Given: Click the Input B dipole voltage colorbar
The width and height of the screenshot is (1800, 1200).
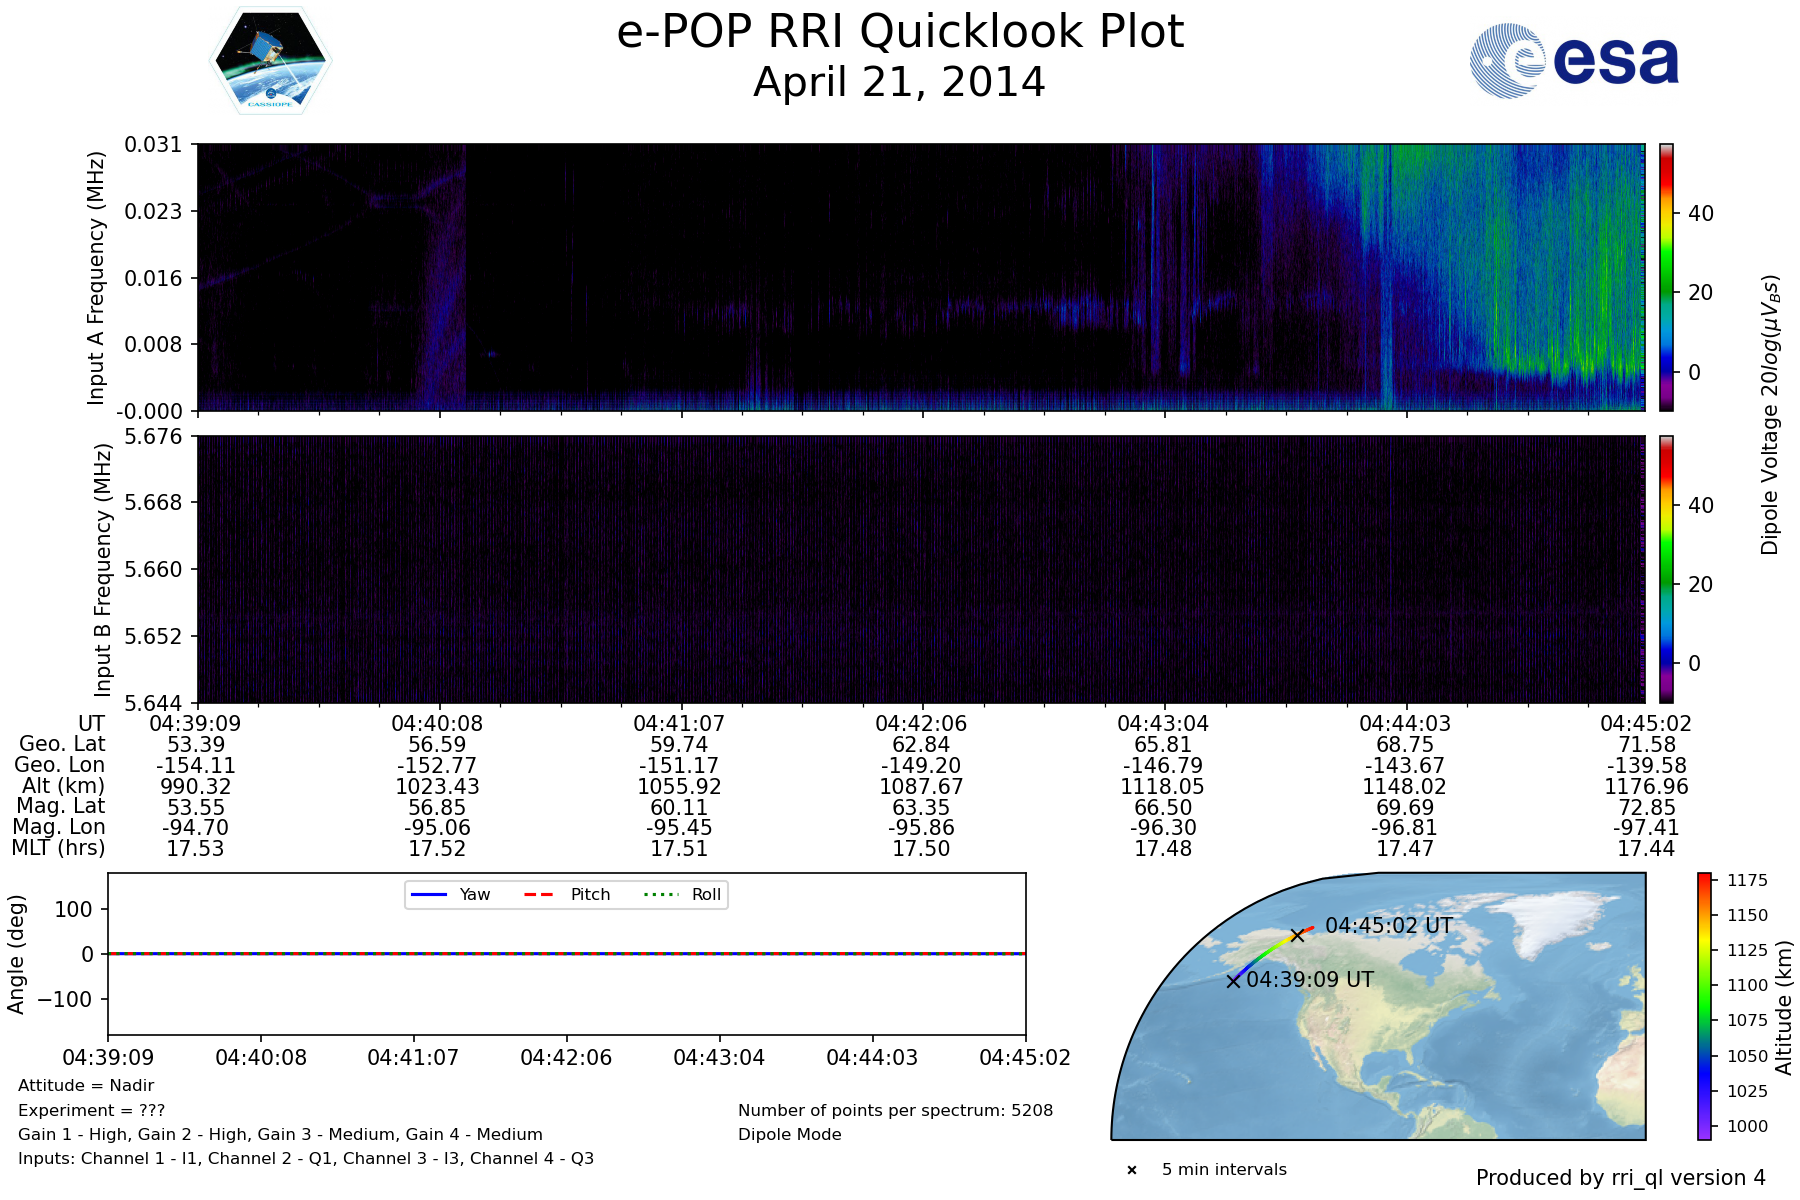Looking at the screenshot, I should click(x=1666, y=569).
